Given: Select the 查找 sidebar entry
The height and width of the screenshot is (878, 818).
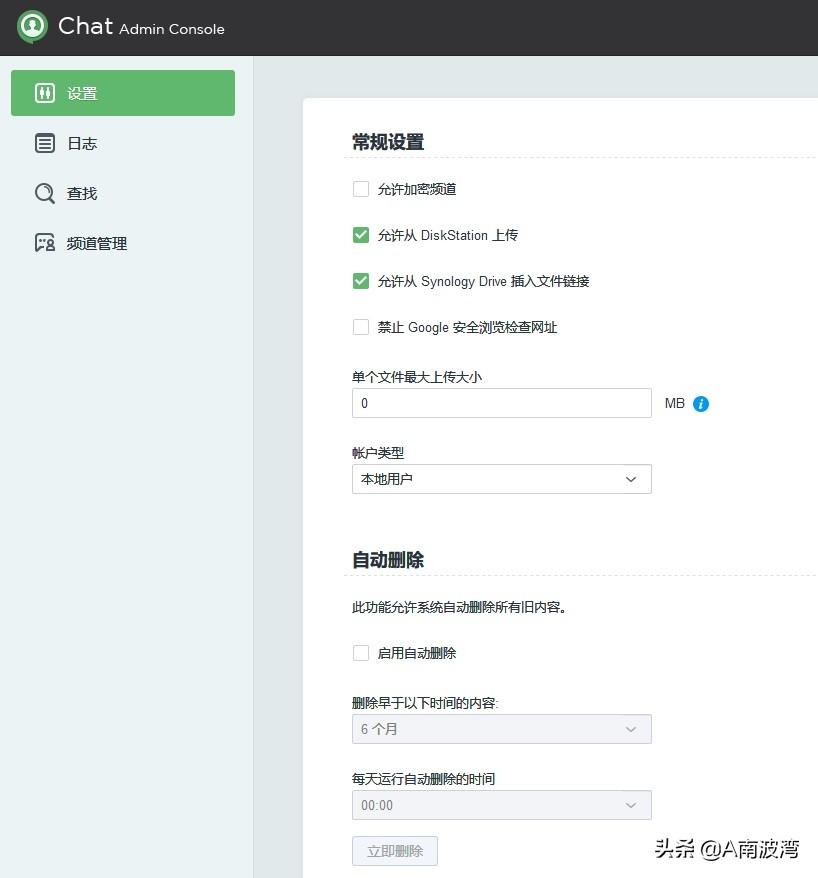Looking at the screenshot, I should 82,193.
